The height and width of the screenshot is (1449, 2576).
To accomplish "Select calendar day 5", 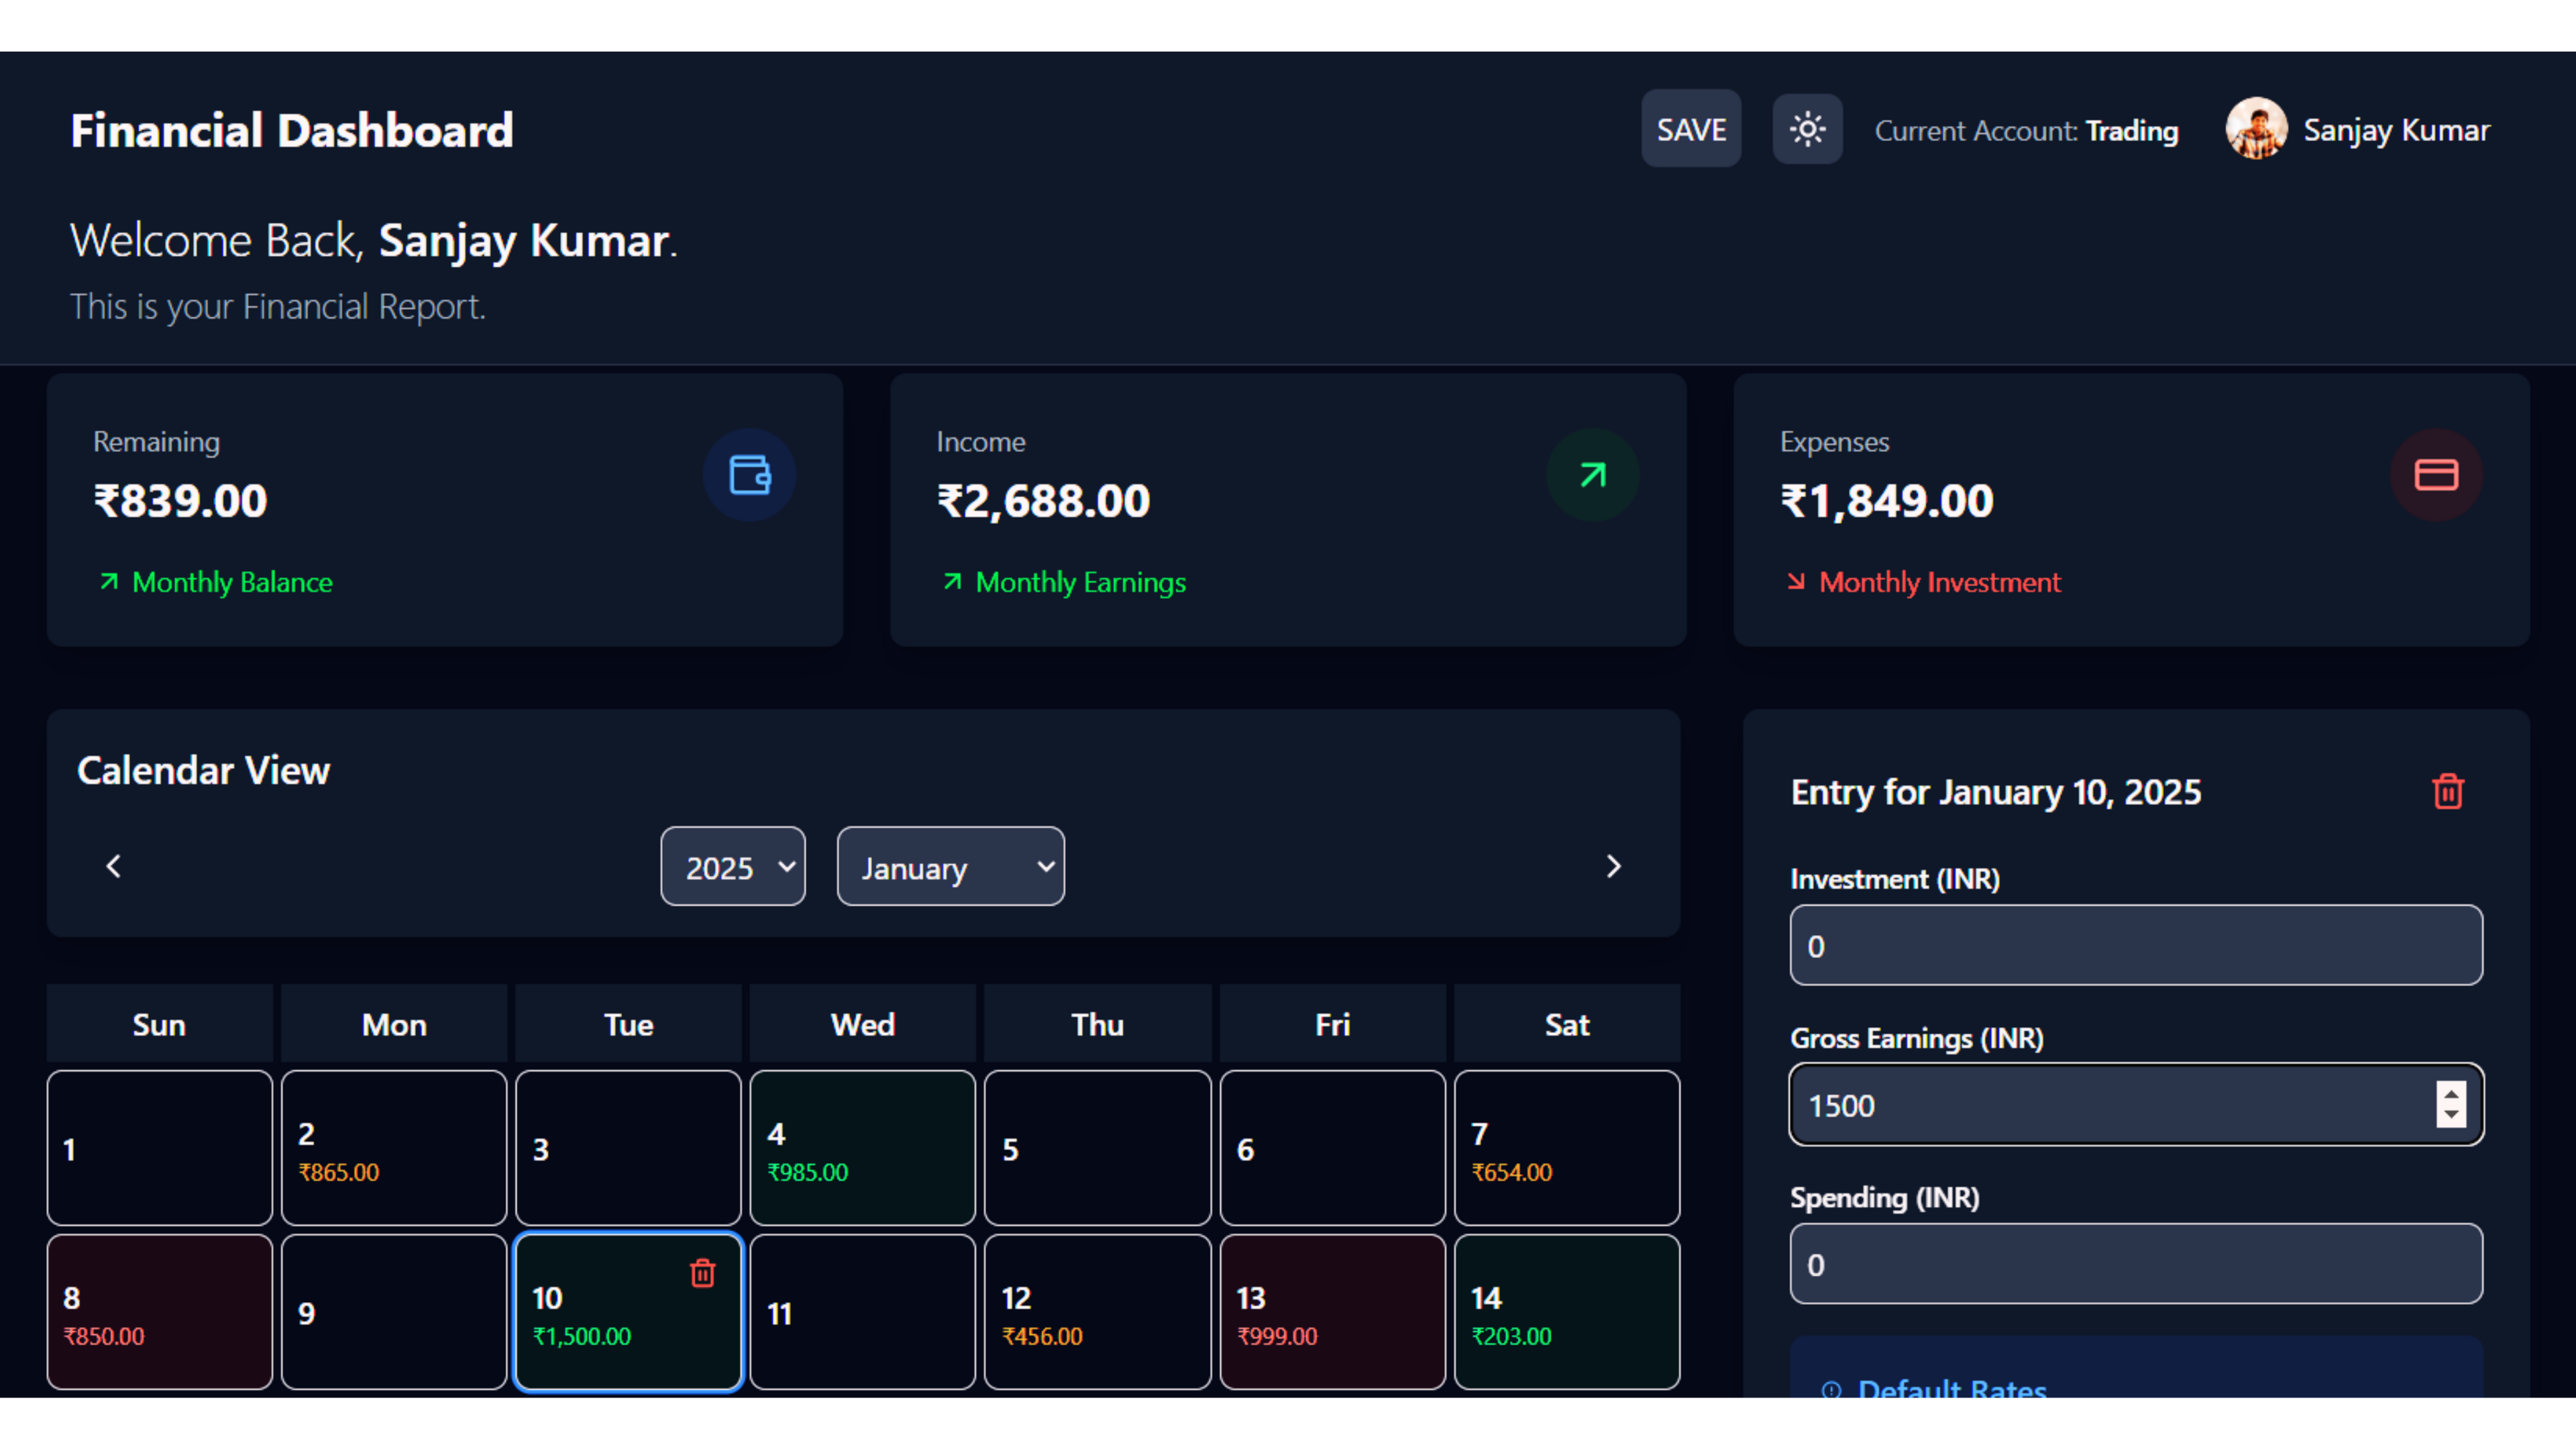I will click(1097, 1148).
